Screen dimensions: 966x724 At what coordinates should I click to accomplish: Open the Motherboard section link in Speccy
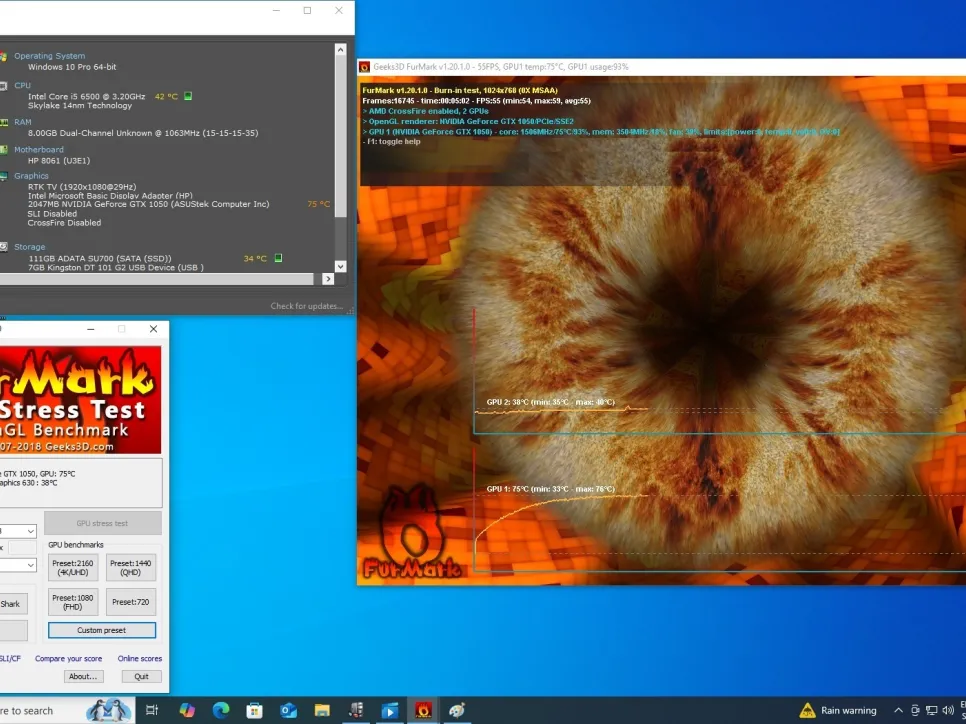coord(39,149)
